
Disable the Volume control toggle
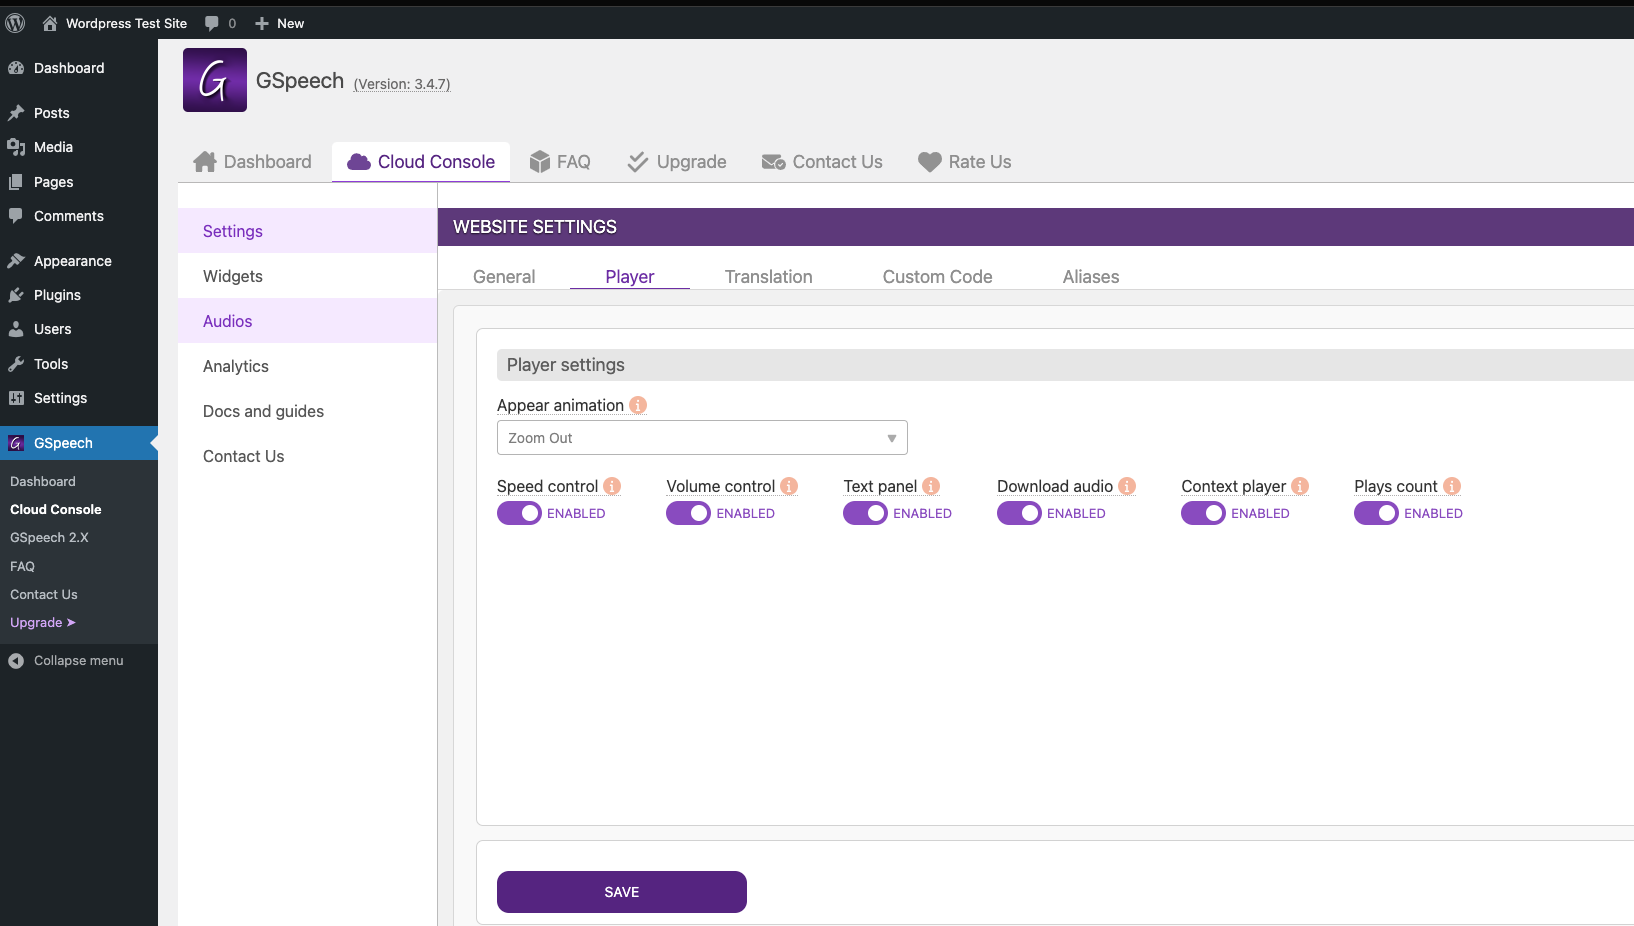[688, 513]
